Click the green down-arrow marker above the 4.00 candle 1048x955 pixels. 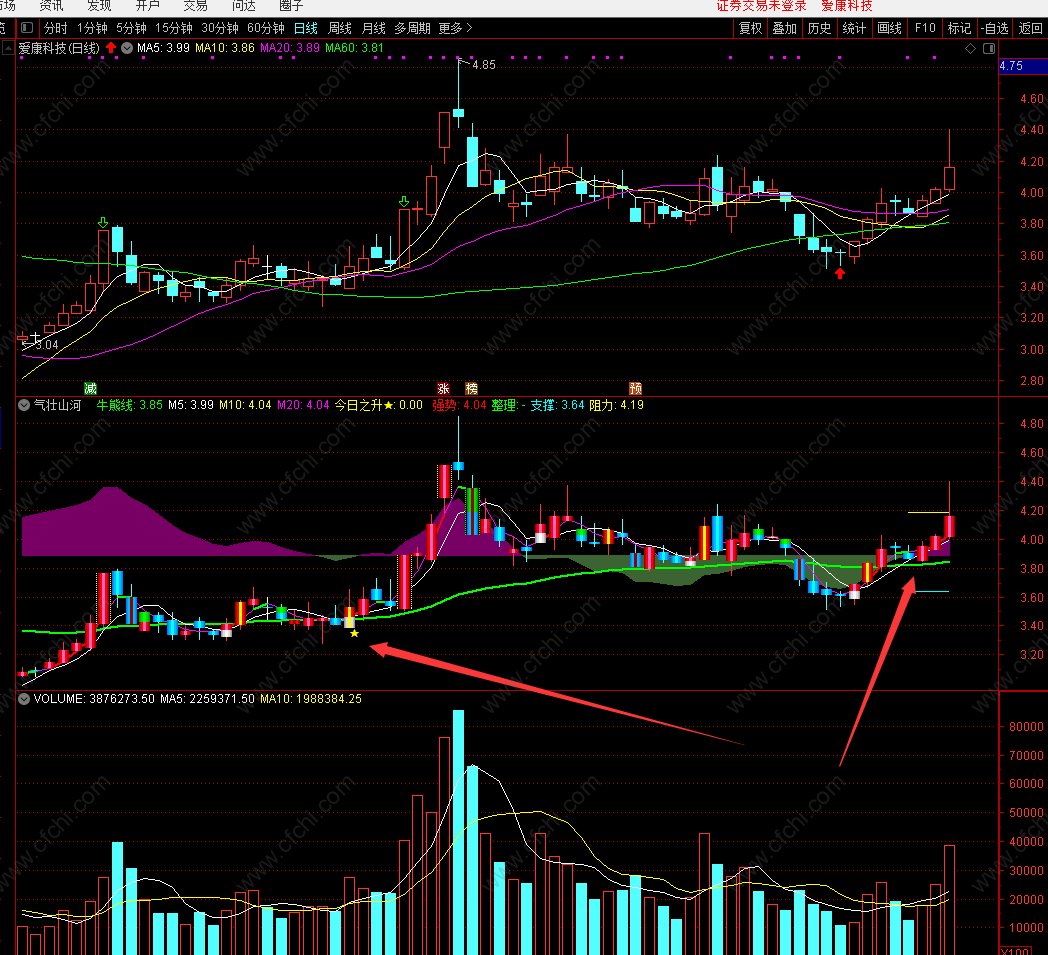click(x=404, y=202)
